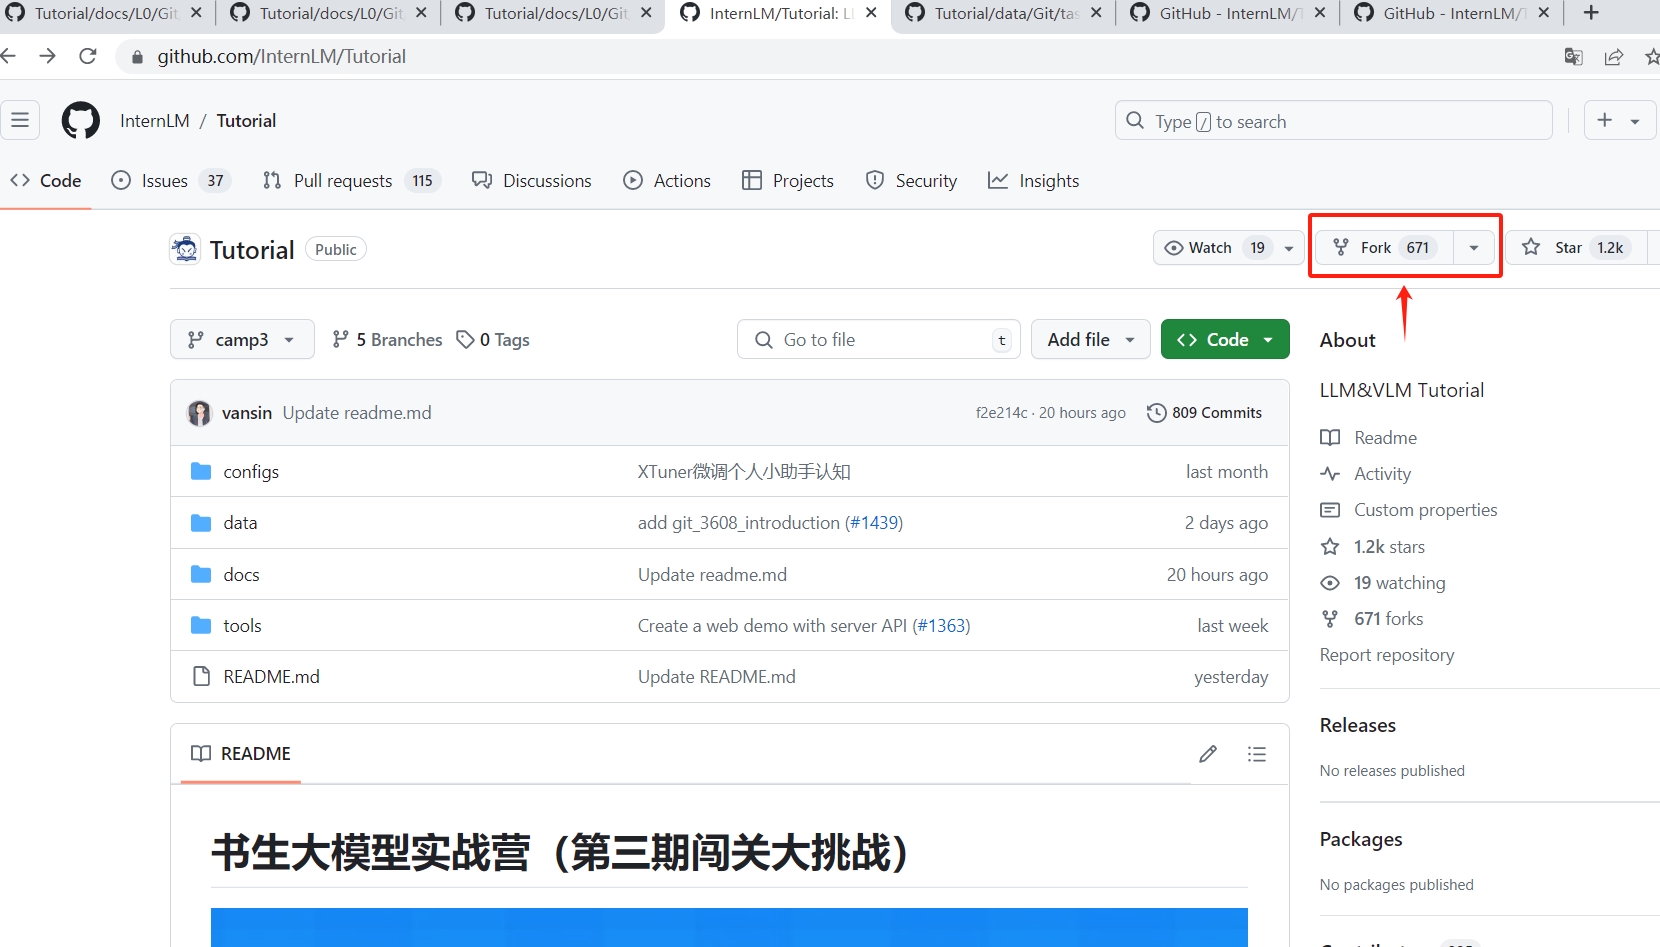Expand the Watch notification options arrow
This screenshot has height=947, width=1660.
[x=1289, y=248]
